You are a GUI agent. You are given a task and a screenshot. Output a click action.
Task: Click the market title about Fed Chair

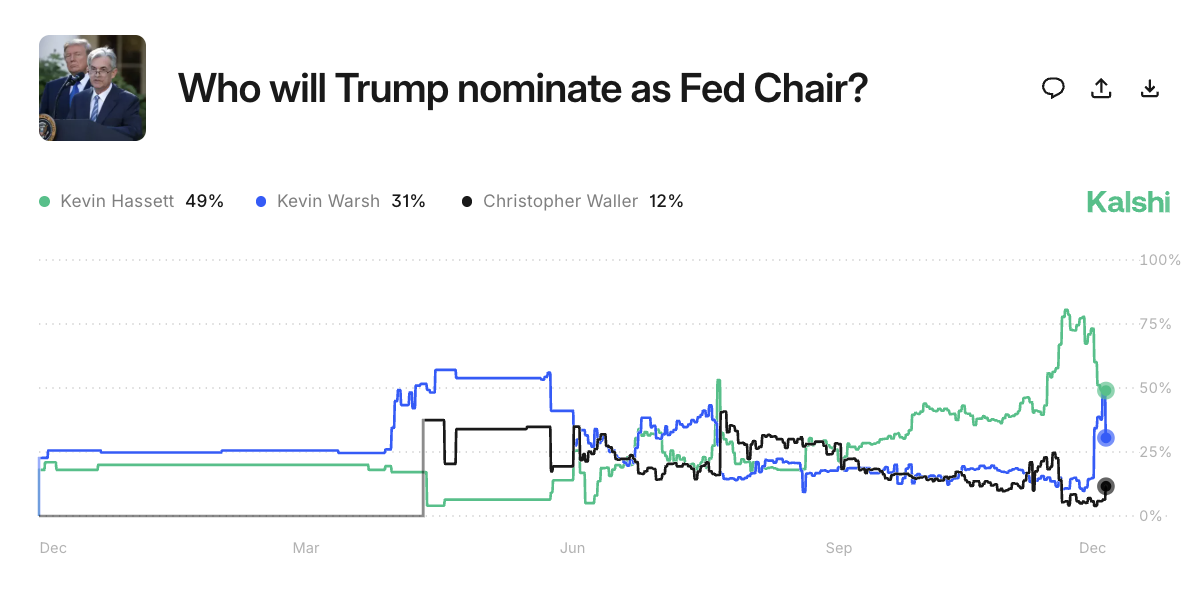pos(522,88)
